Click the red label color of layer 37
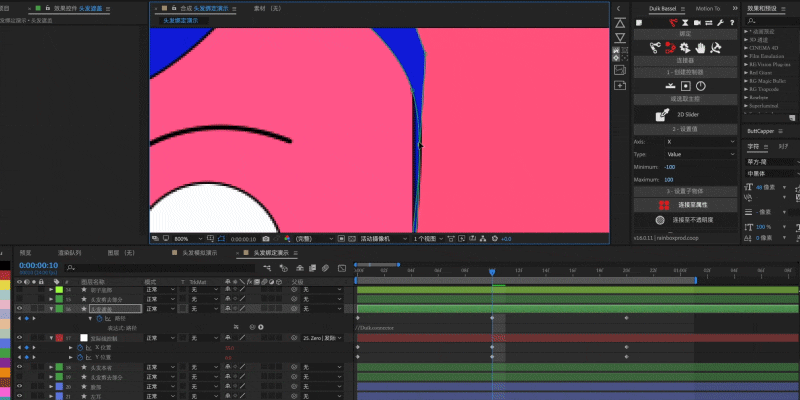800x400 pixels. click(59, 338)
